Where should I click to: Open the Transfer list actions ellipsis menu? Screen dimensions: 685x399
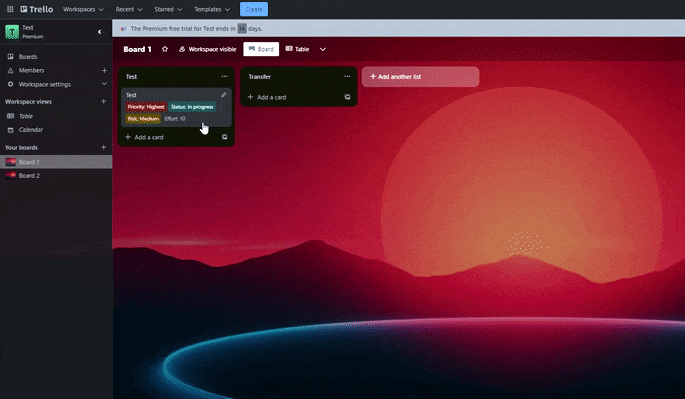tap(347, 76)
